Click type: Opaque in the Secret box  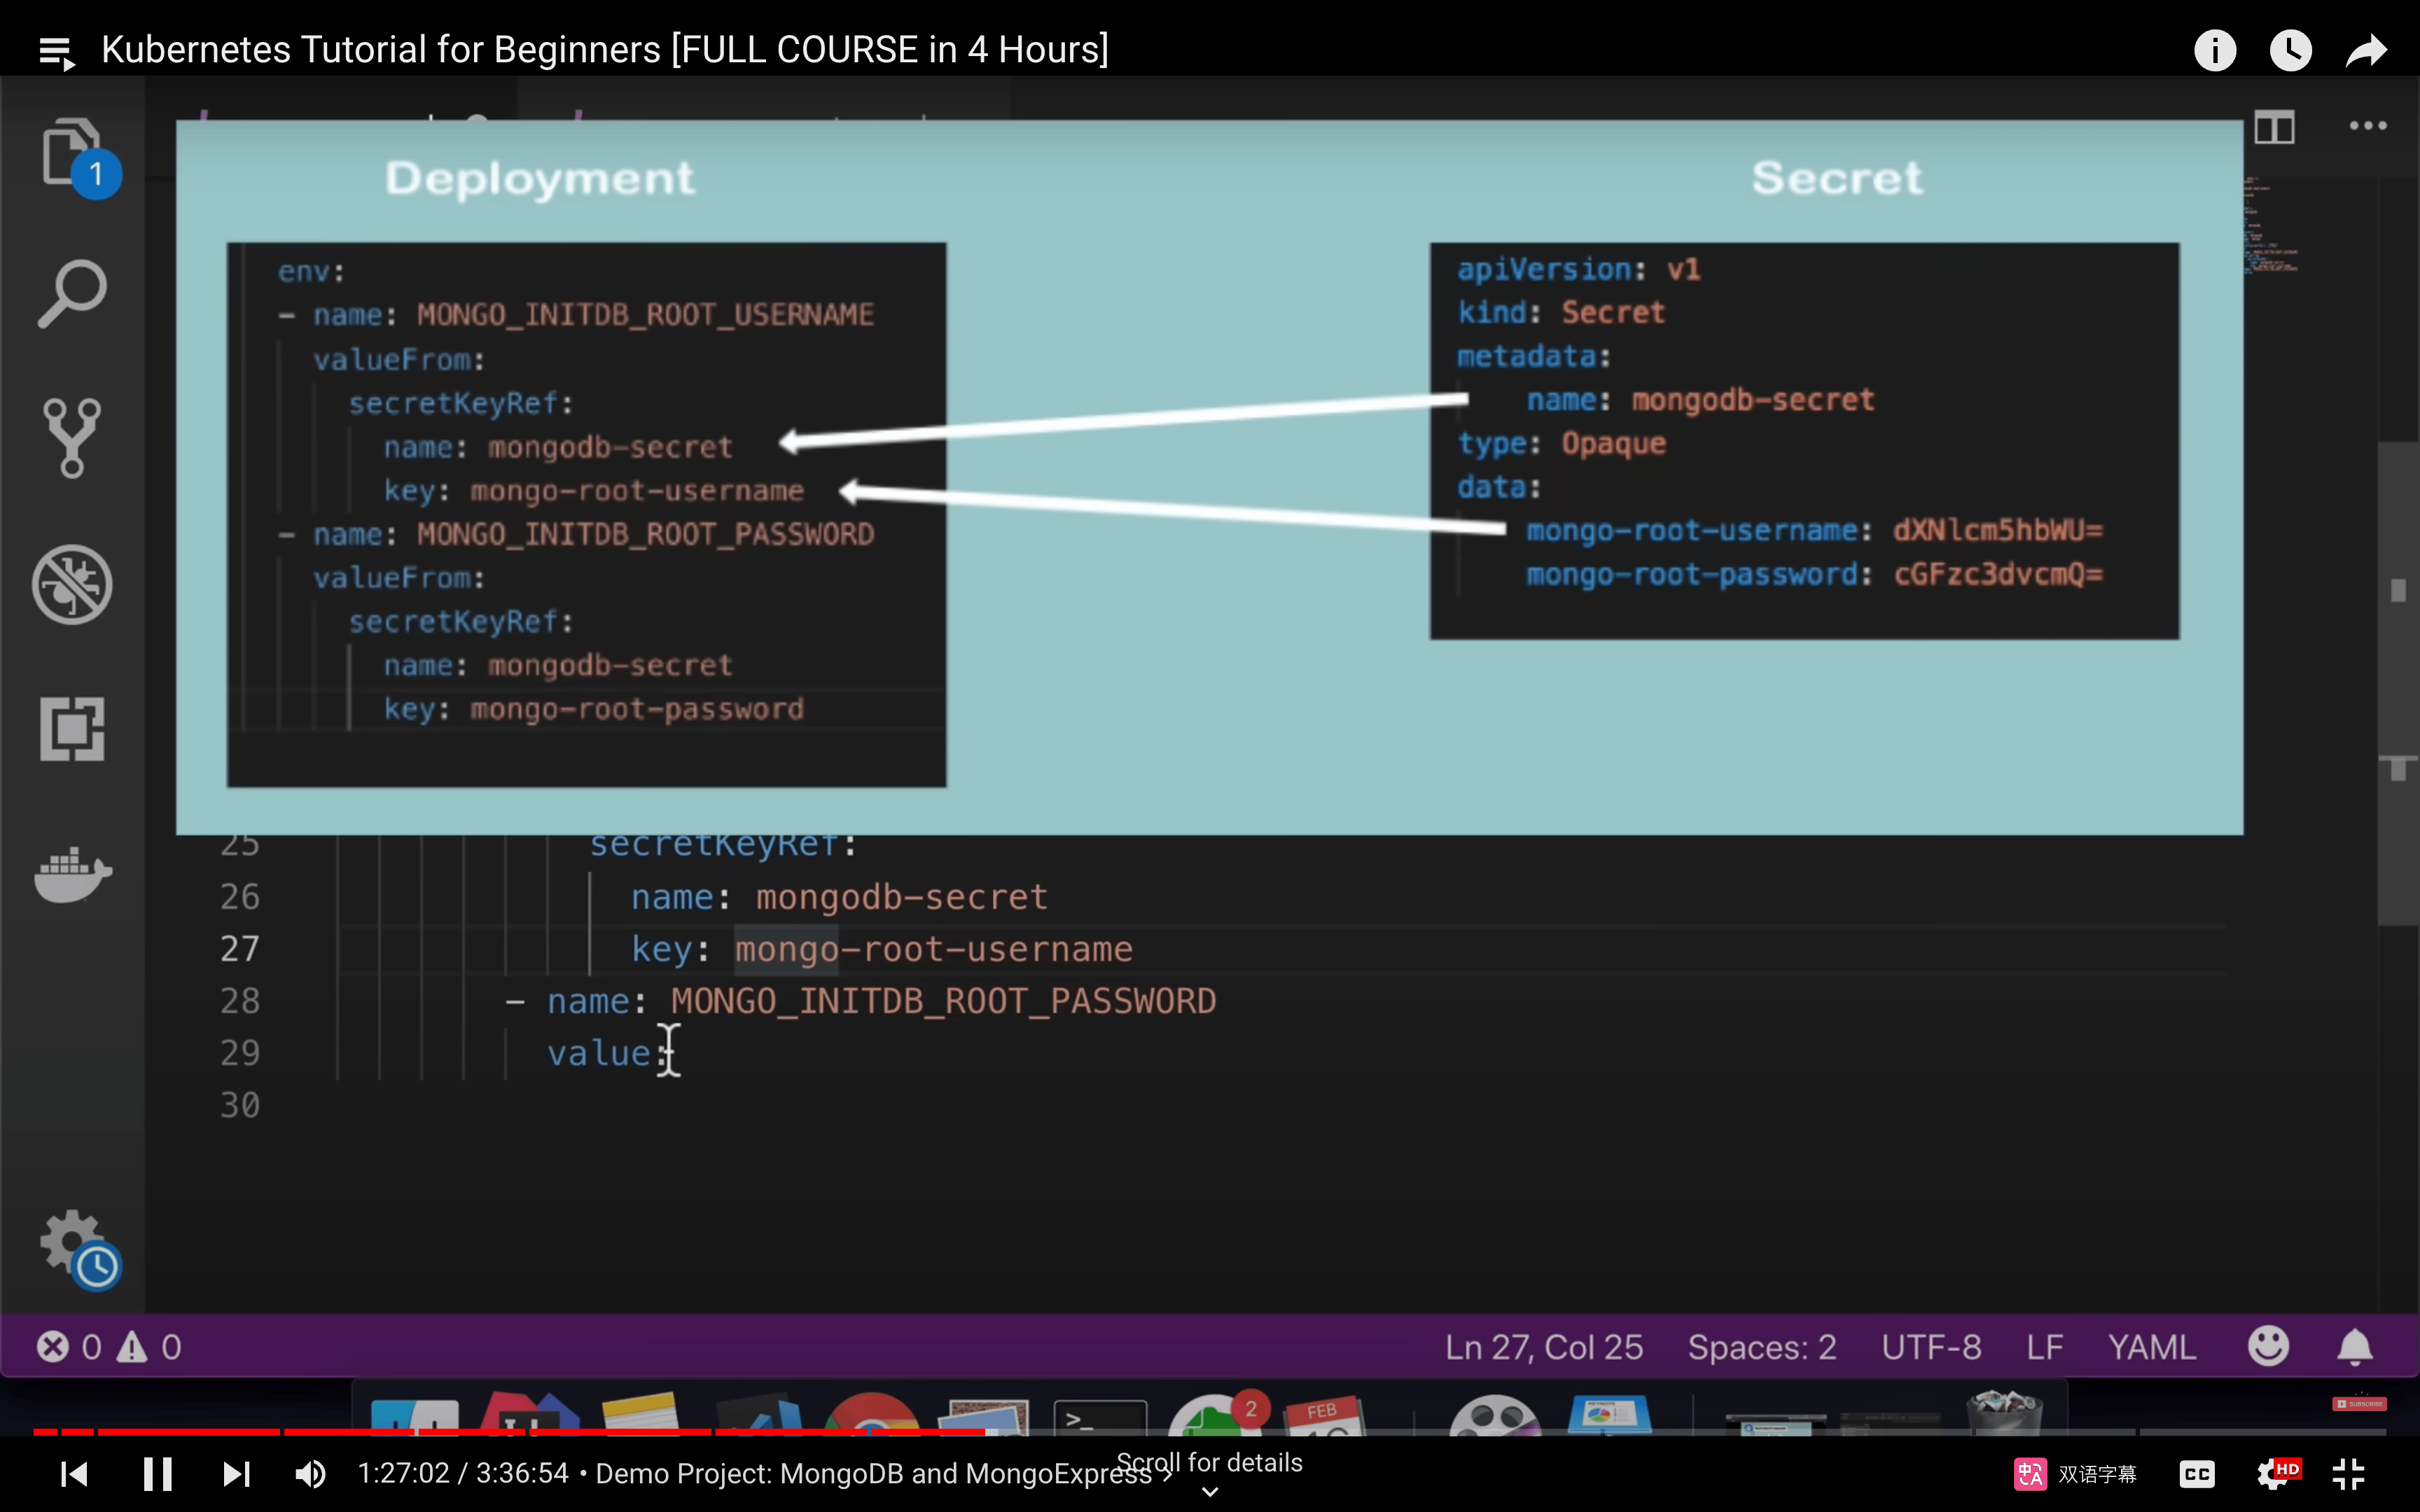click(1561, 444)
